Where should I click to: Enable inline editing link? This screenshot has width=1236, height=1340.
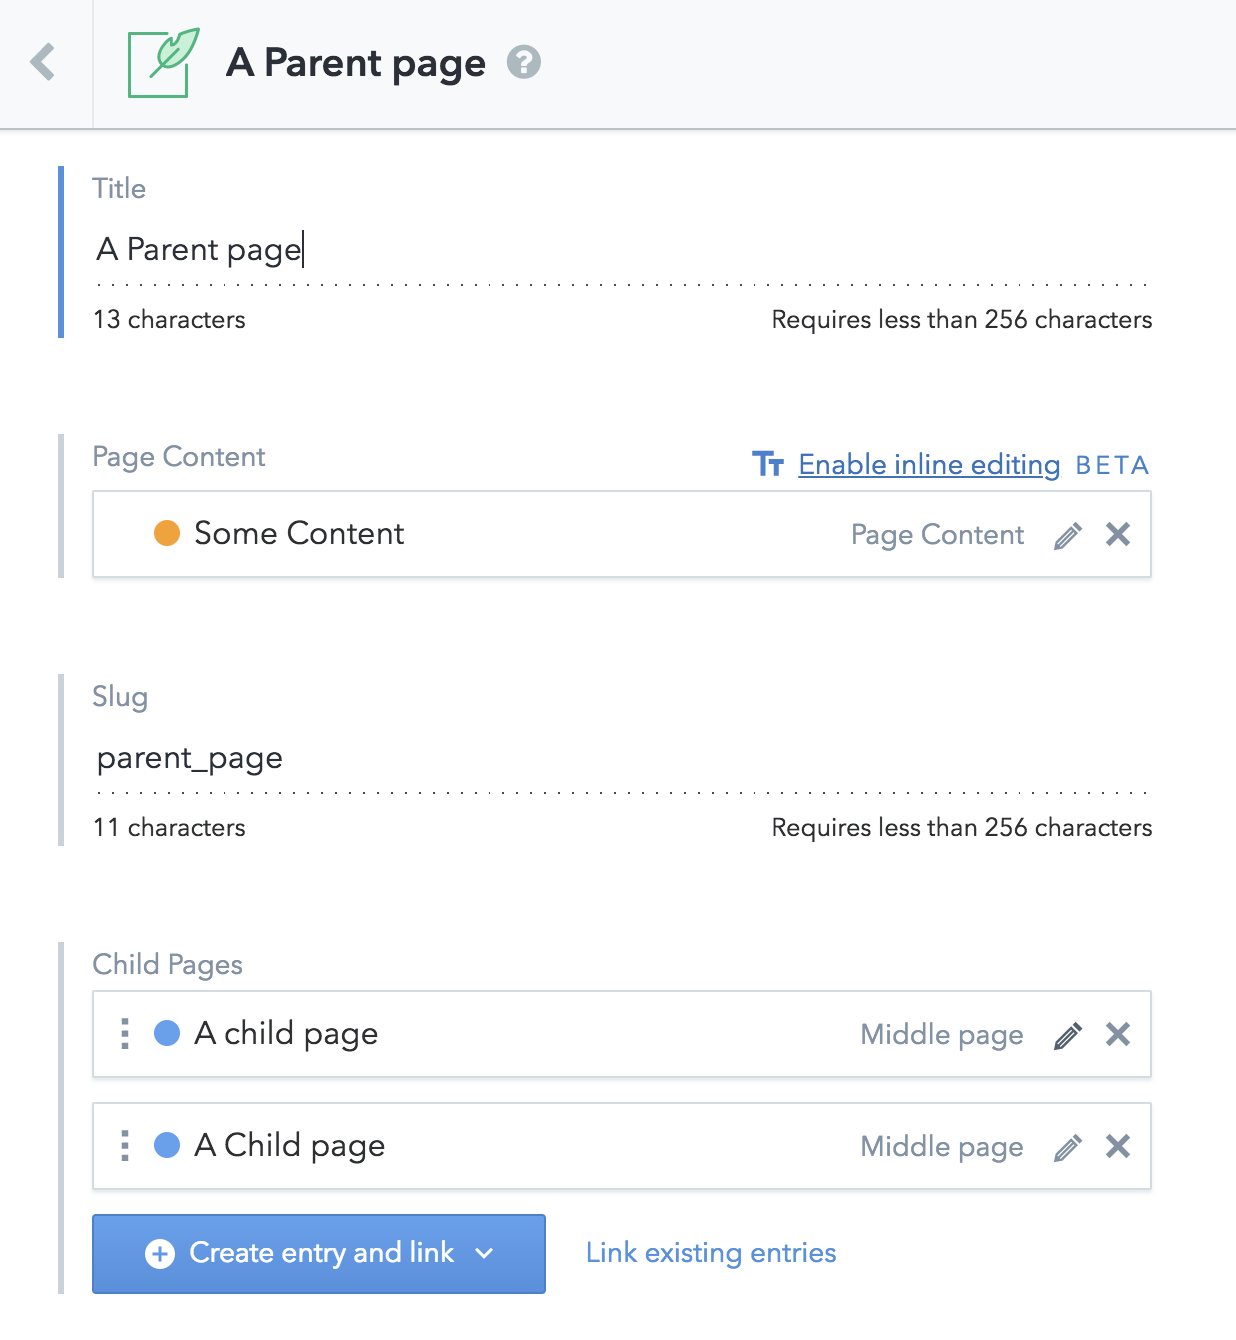(x=929, y=465)
